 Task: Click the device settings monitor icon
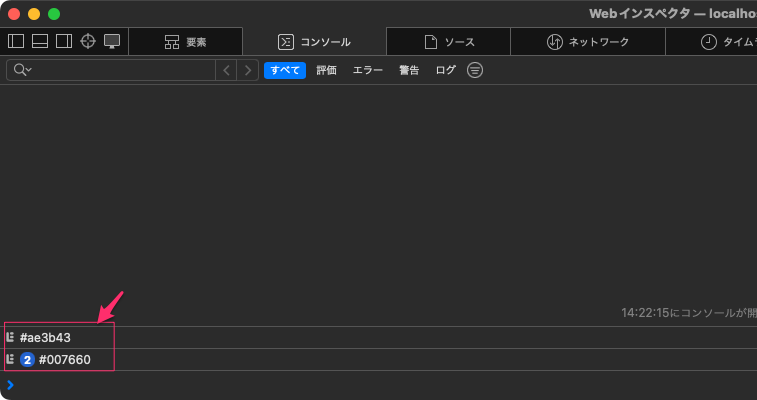pos(112,42)
